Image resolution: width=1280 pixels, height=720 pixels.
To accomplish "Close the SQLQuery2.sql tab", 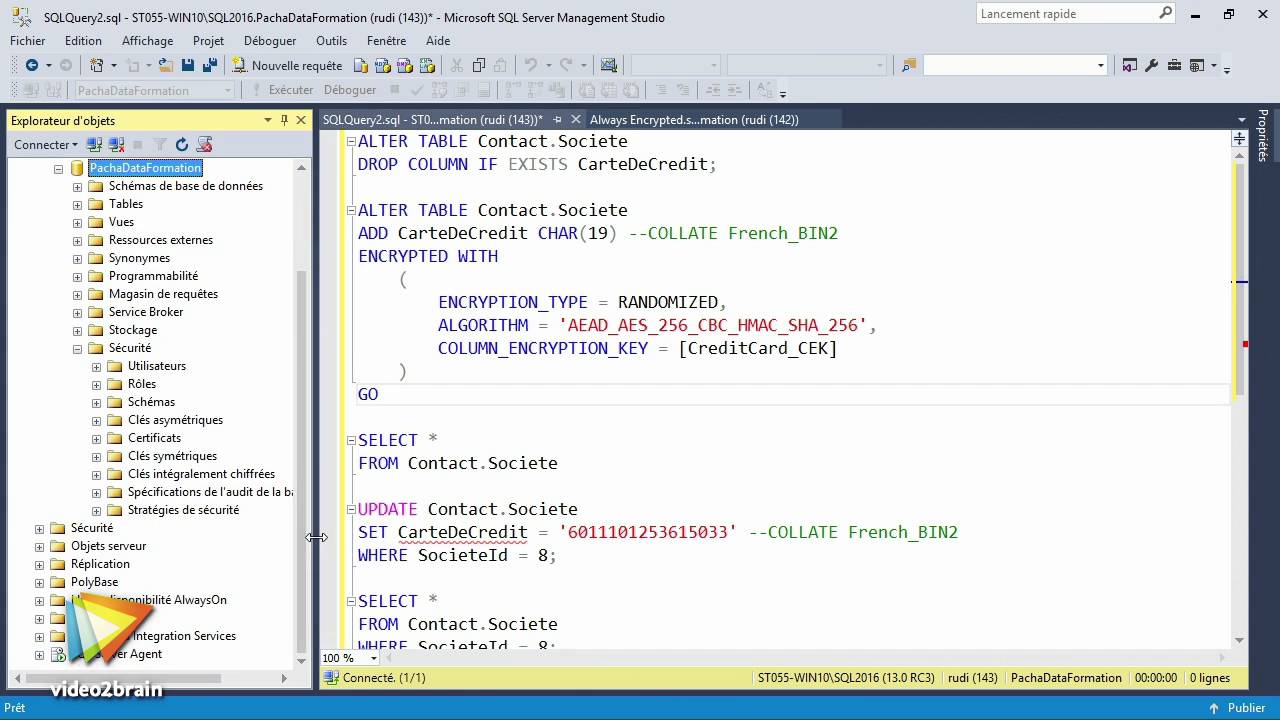I will coord(574,120).
